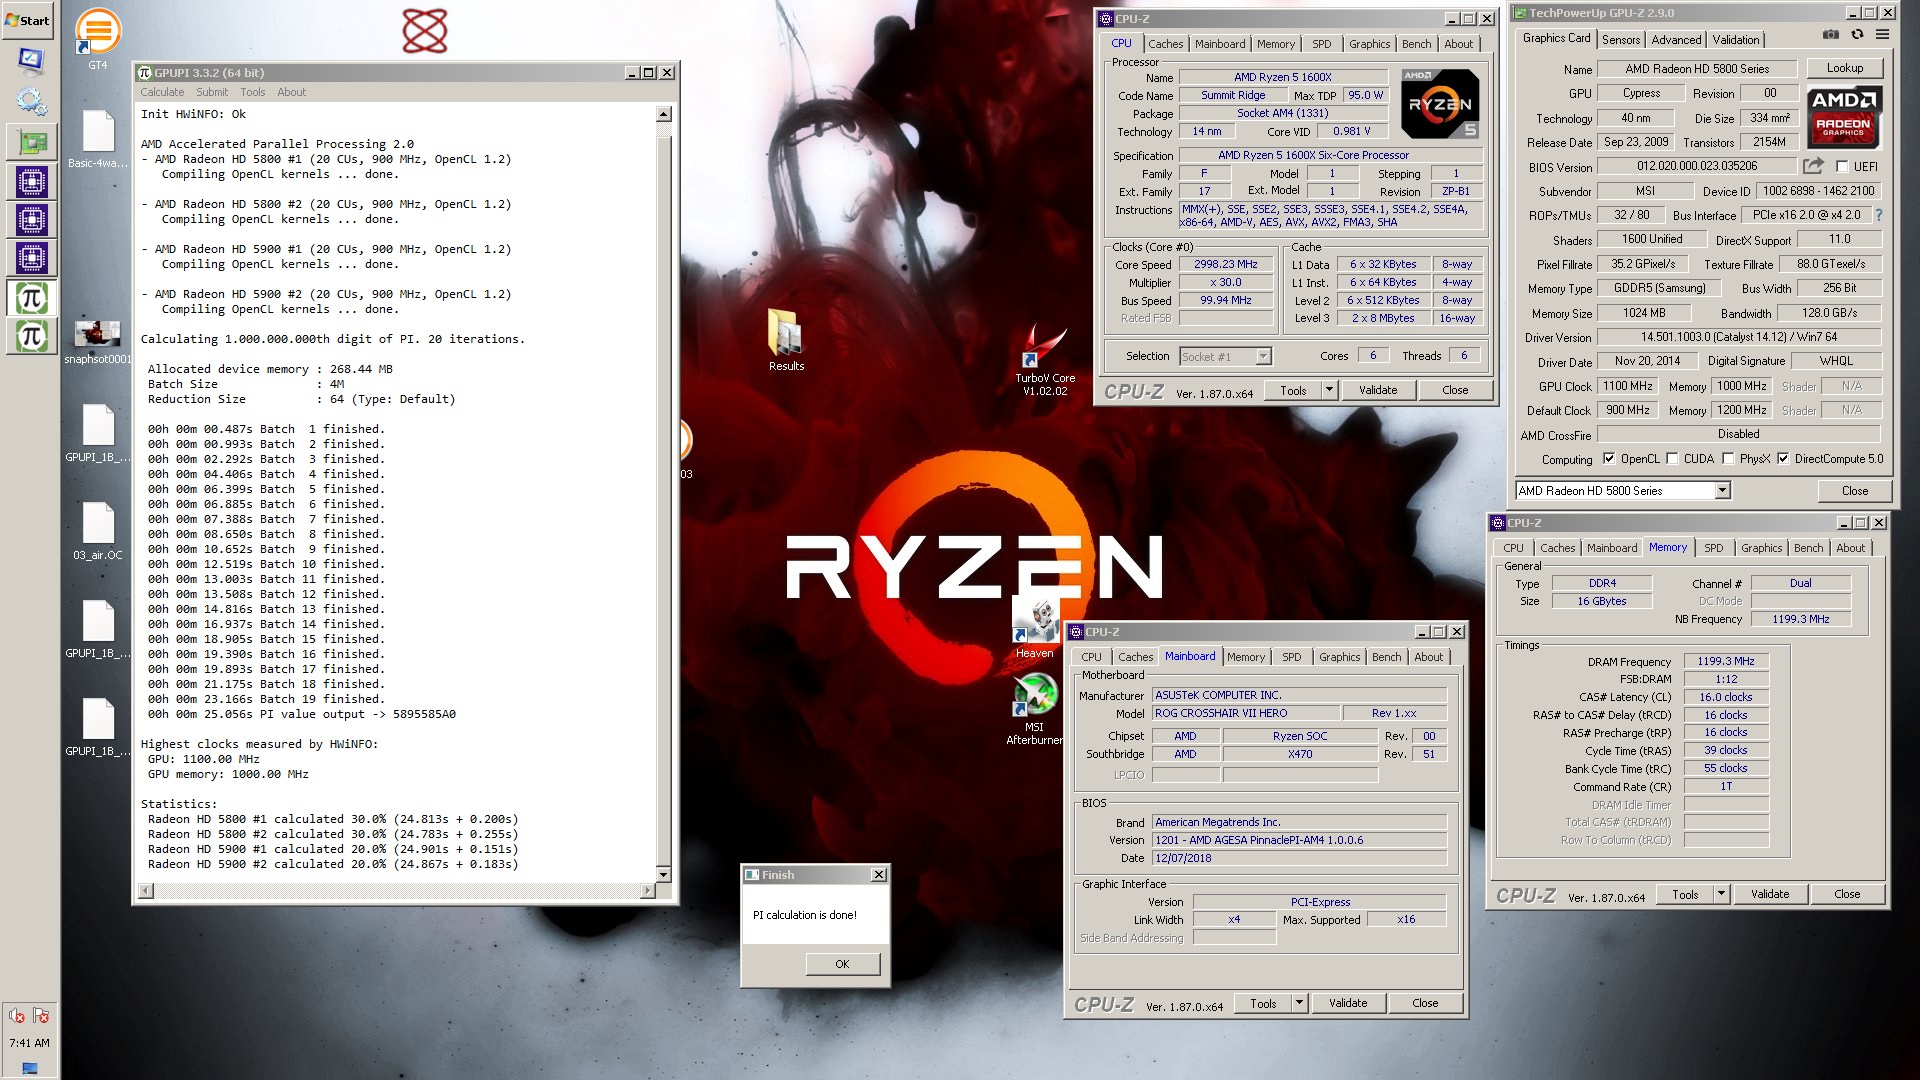Click the first GPUPI pi taskbar button
Screen dimensions: 1920x1080
31,297
